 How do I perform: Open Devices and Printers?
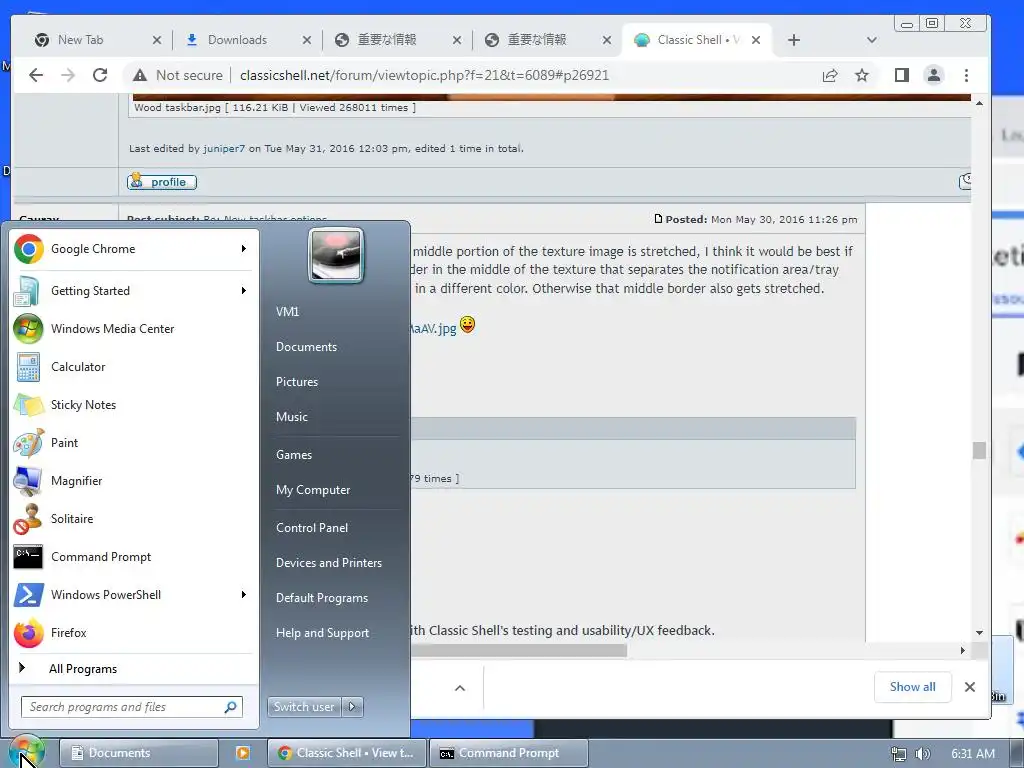click(329, 563)
